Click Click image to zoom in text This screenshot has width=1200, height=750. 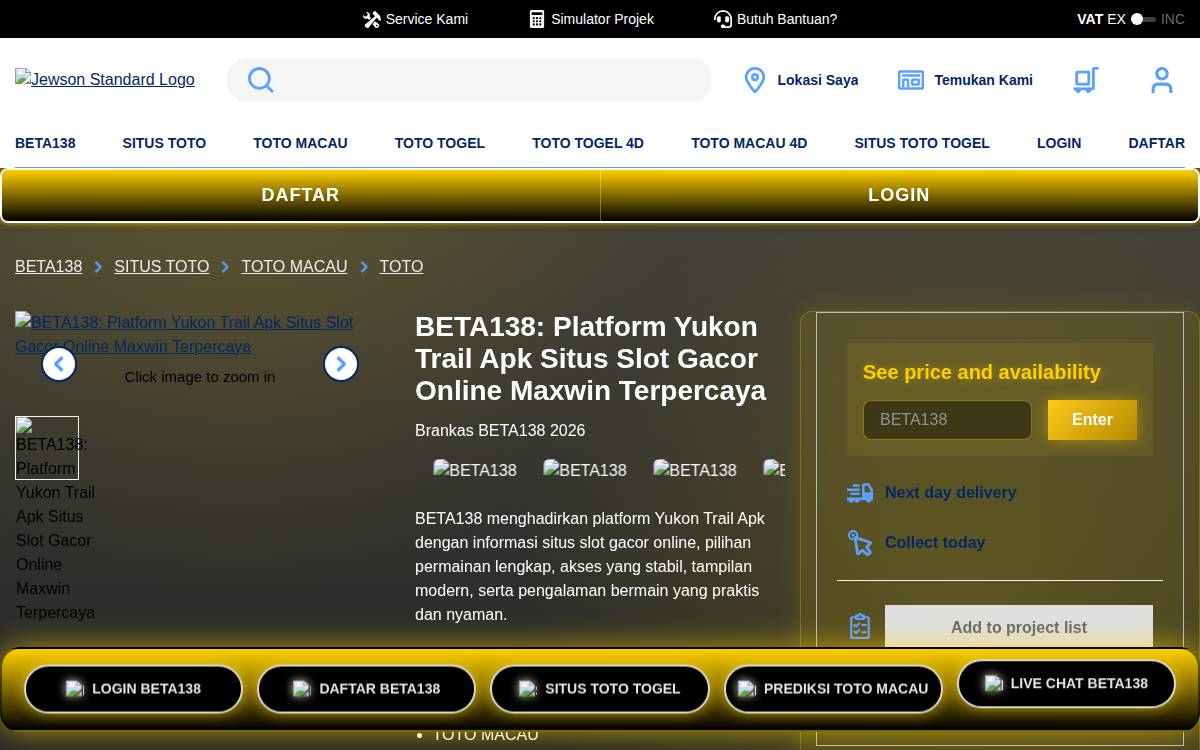click(200, 377)
